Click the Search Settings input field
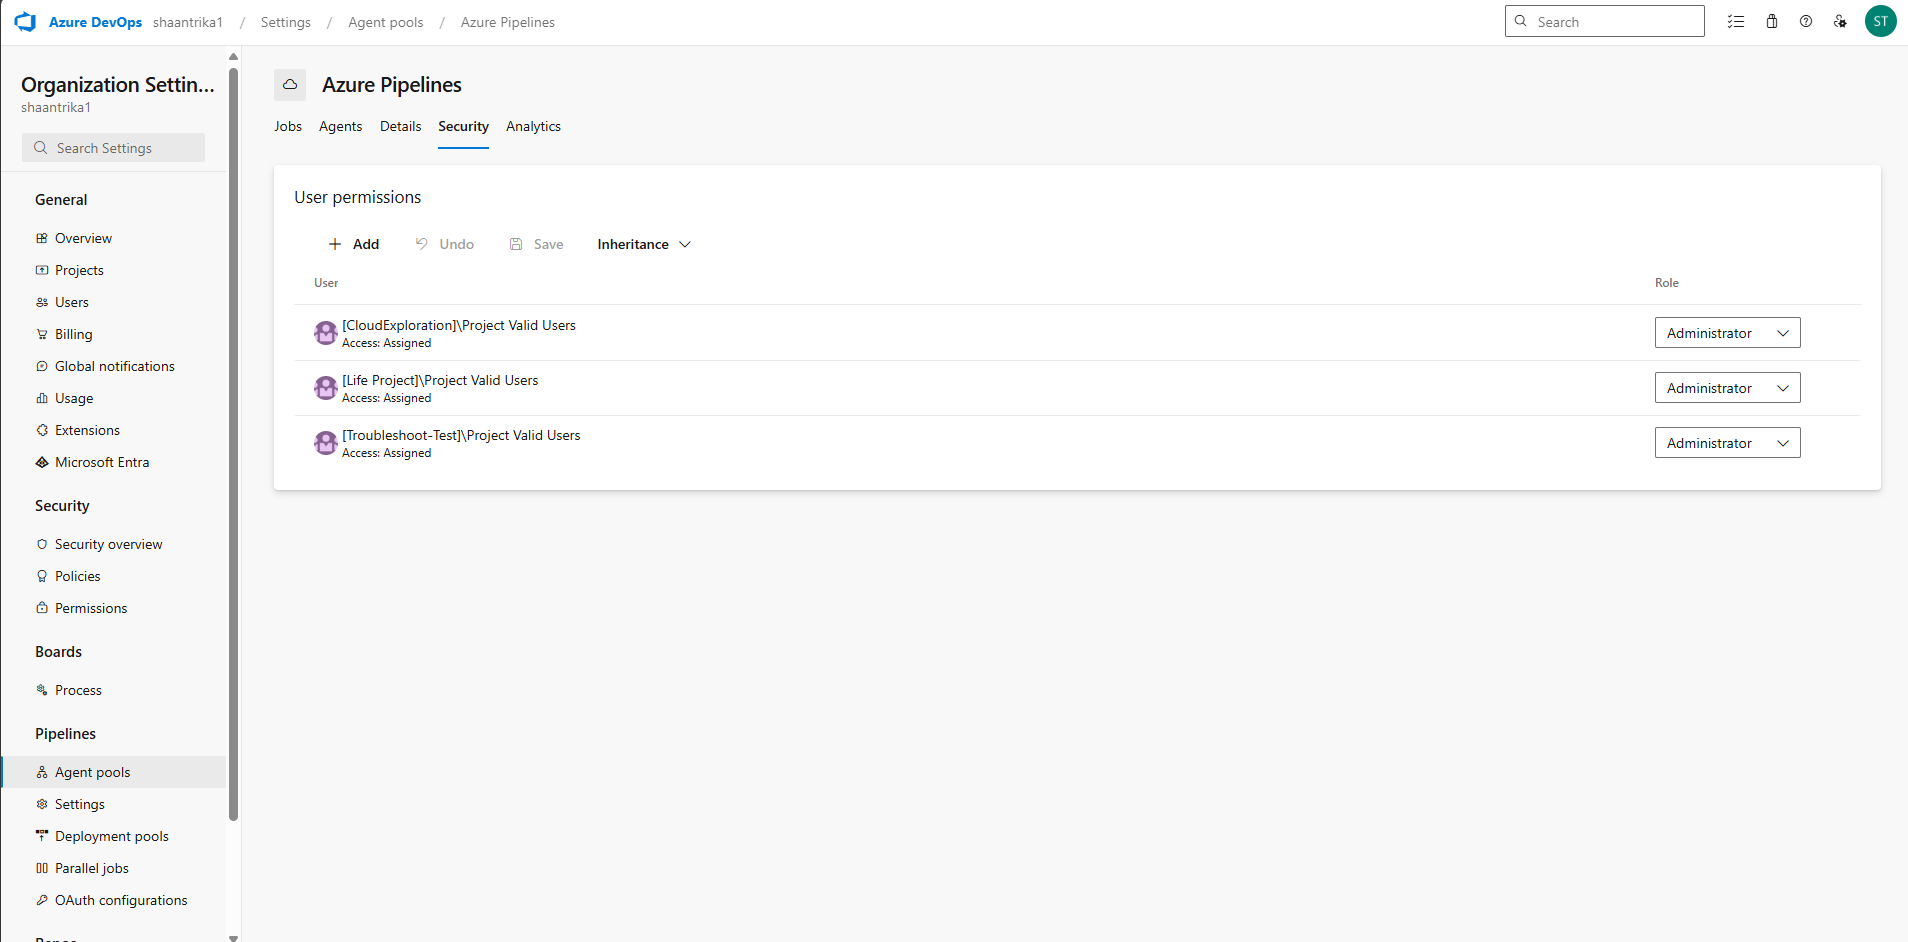The height and width of the screenshot is (942, 1908). (113, 148)
